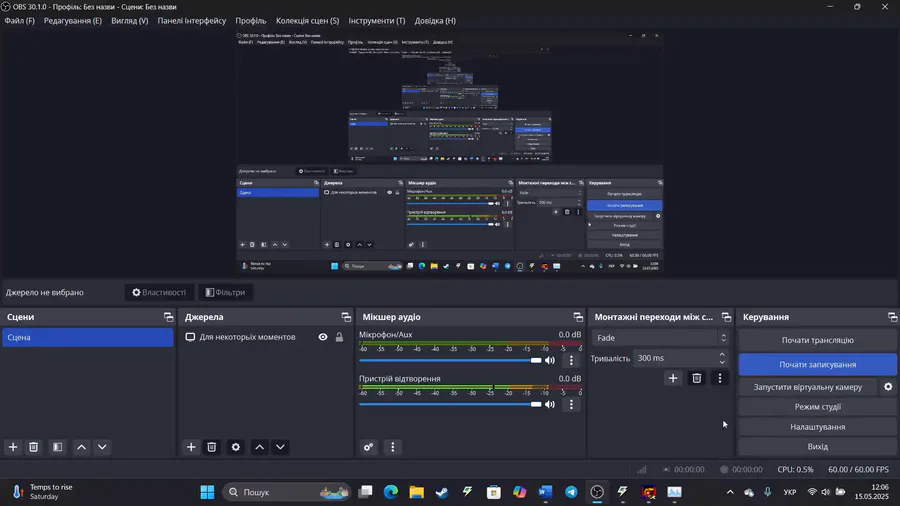
Task: Move source down arrow in Джерела panel
Action: pos(280,447)
